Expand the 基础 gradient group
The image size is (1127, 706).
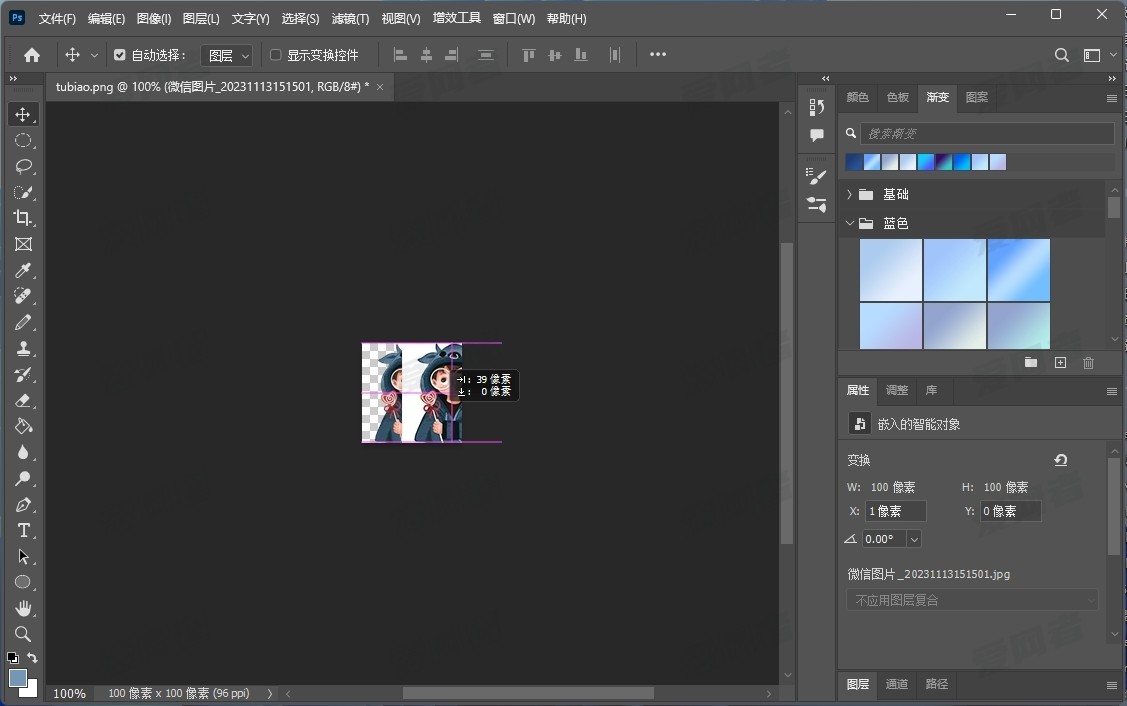point(849,194)
